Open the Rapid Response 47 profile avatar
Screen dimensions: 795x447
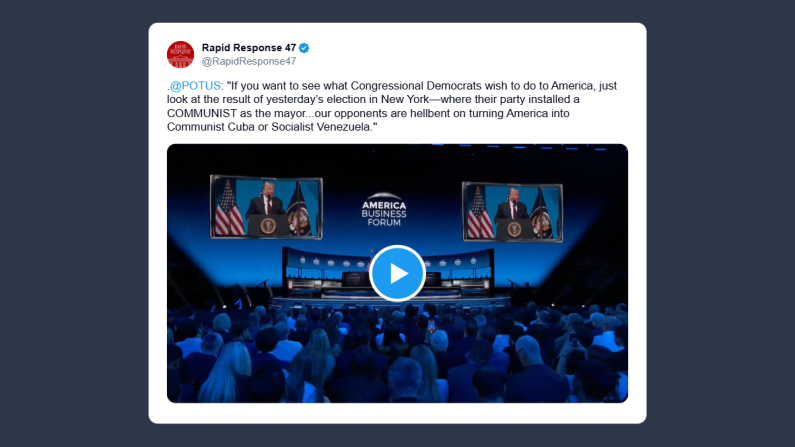tap(180, 54)
